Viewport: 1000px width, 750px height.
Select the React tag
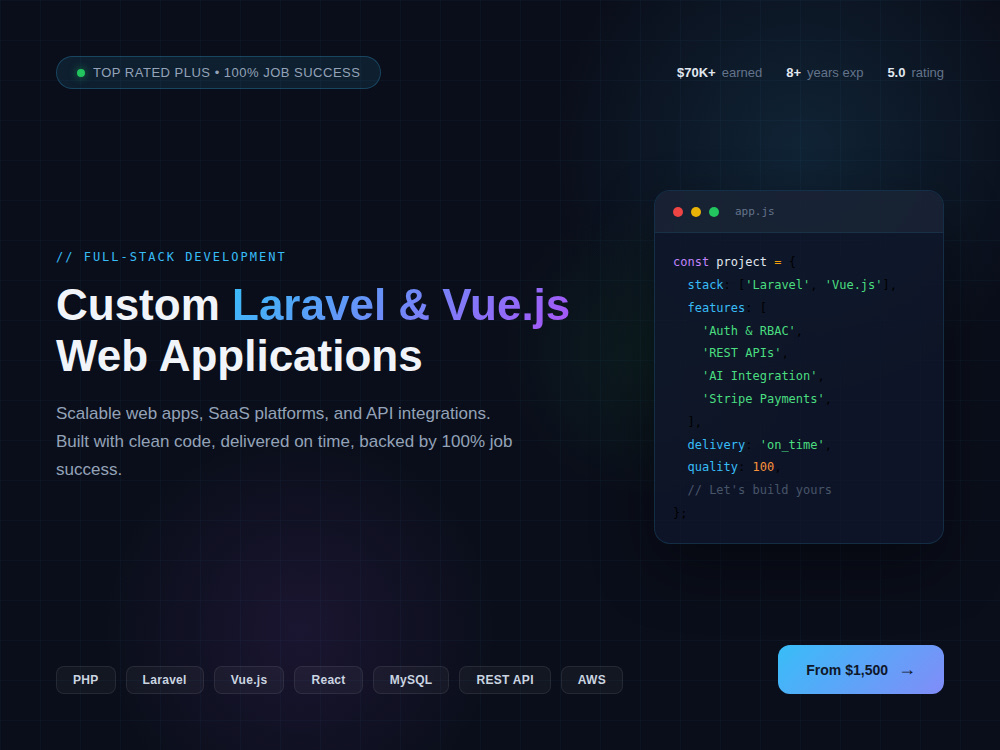point(328,680)
